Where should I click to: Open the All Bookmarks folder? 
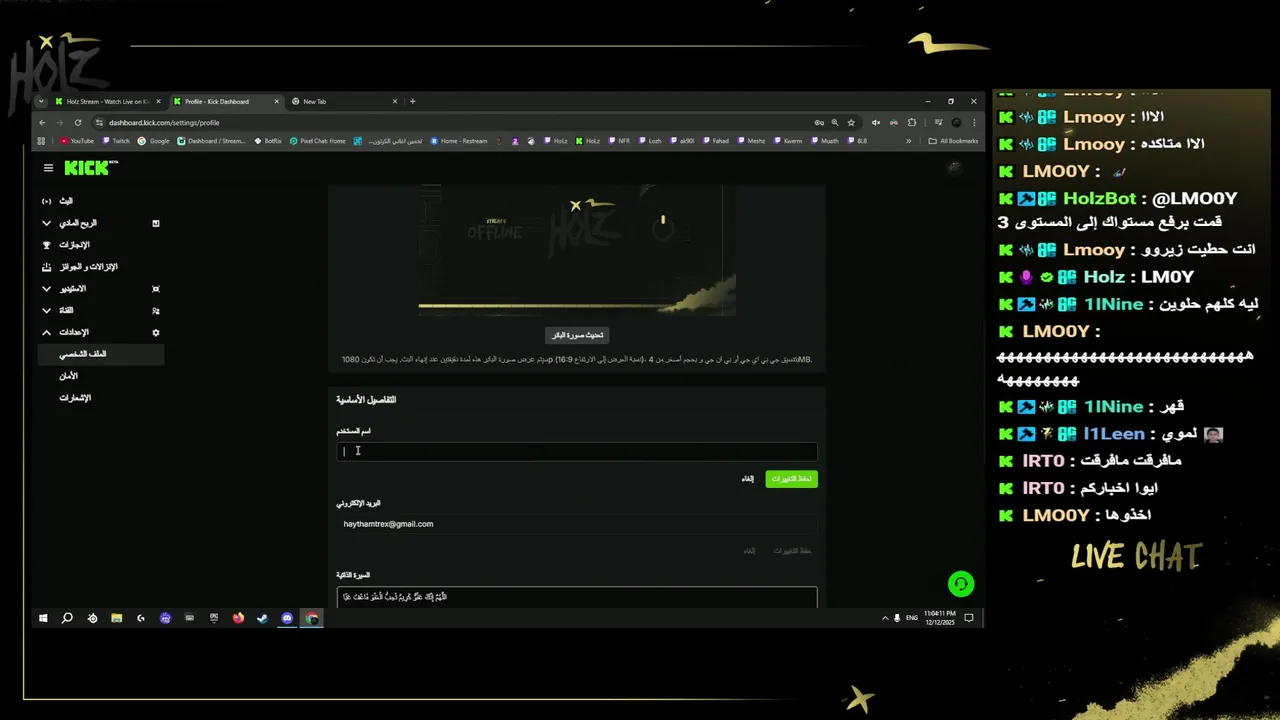point(954,141)
